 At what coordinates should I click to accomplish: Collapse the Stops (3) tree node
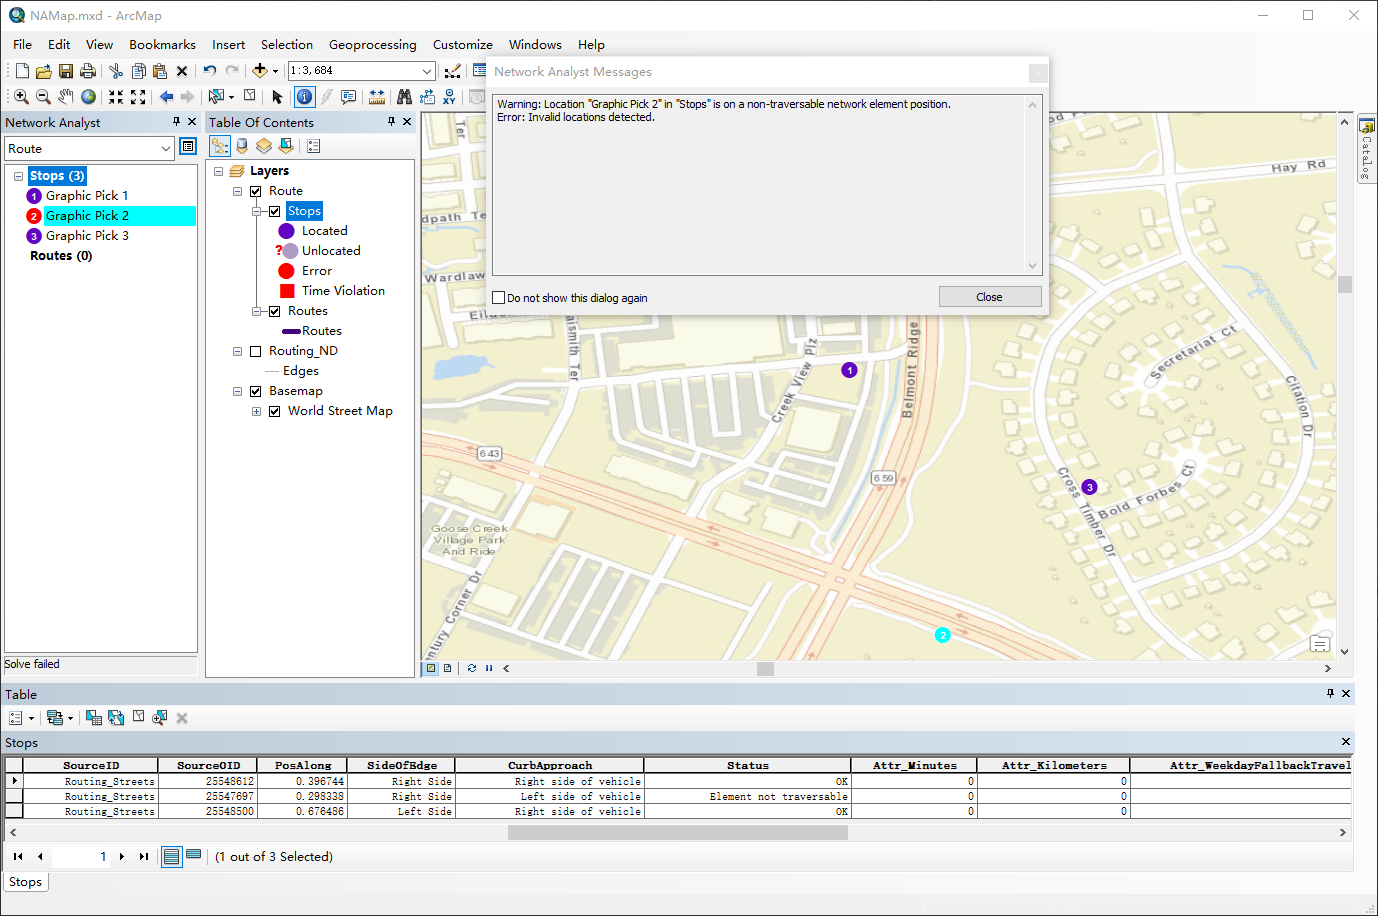pos(18,176)
